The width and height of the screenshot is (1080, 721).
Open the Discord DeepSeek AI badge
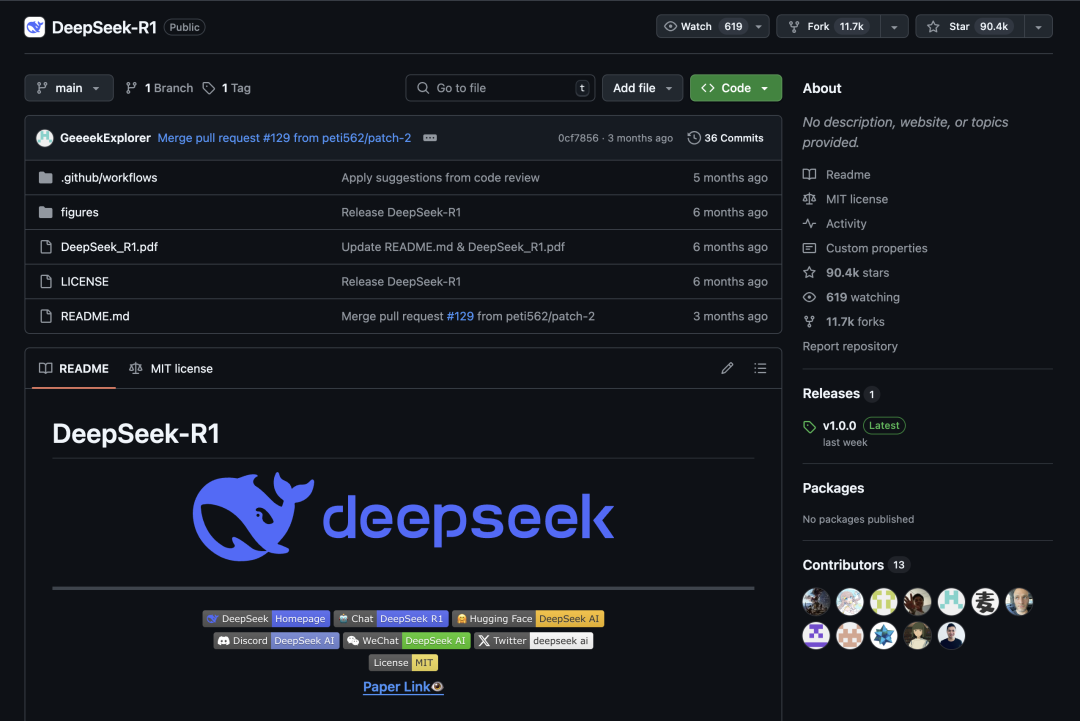(x=276, y=640)
